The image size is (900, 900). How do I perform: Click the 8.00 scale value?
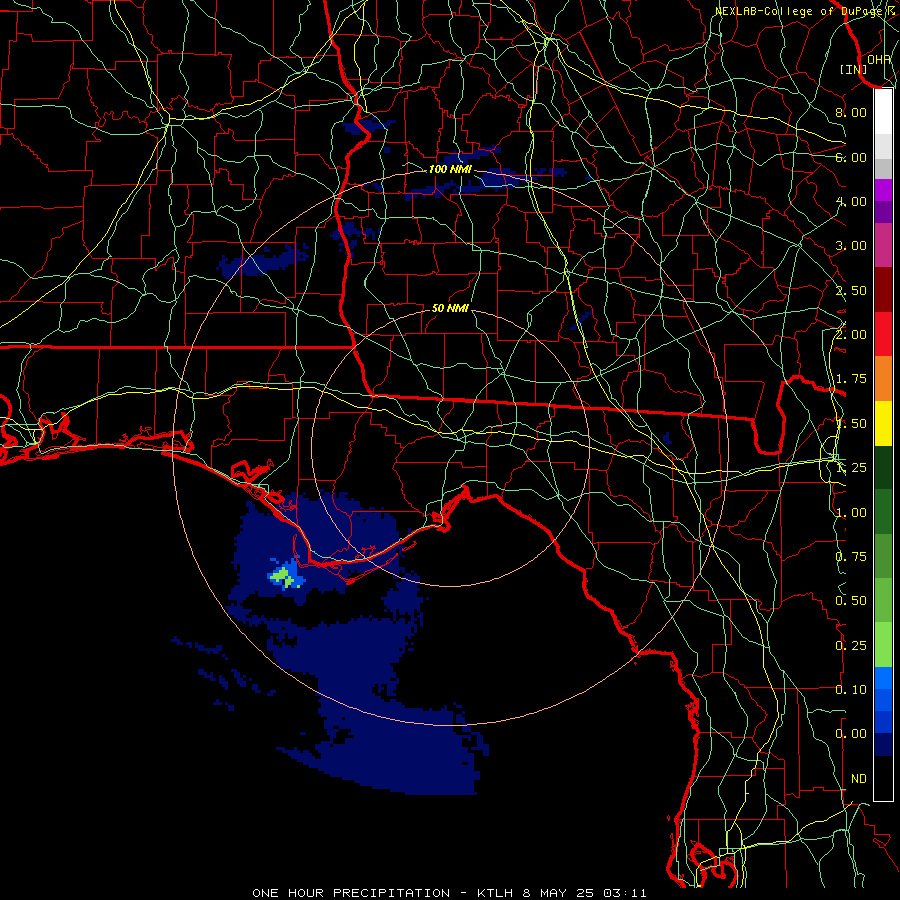[851, 112]
